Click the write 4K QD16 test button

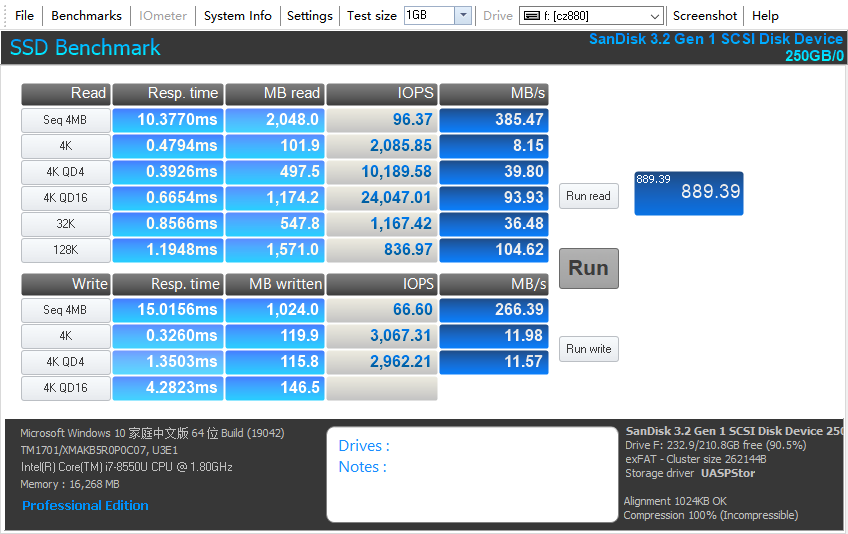tap(66, 388)
